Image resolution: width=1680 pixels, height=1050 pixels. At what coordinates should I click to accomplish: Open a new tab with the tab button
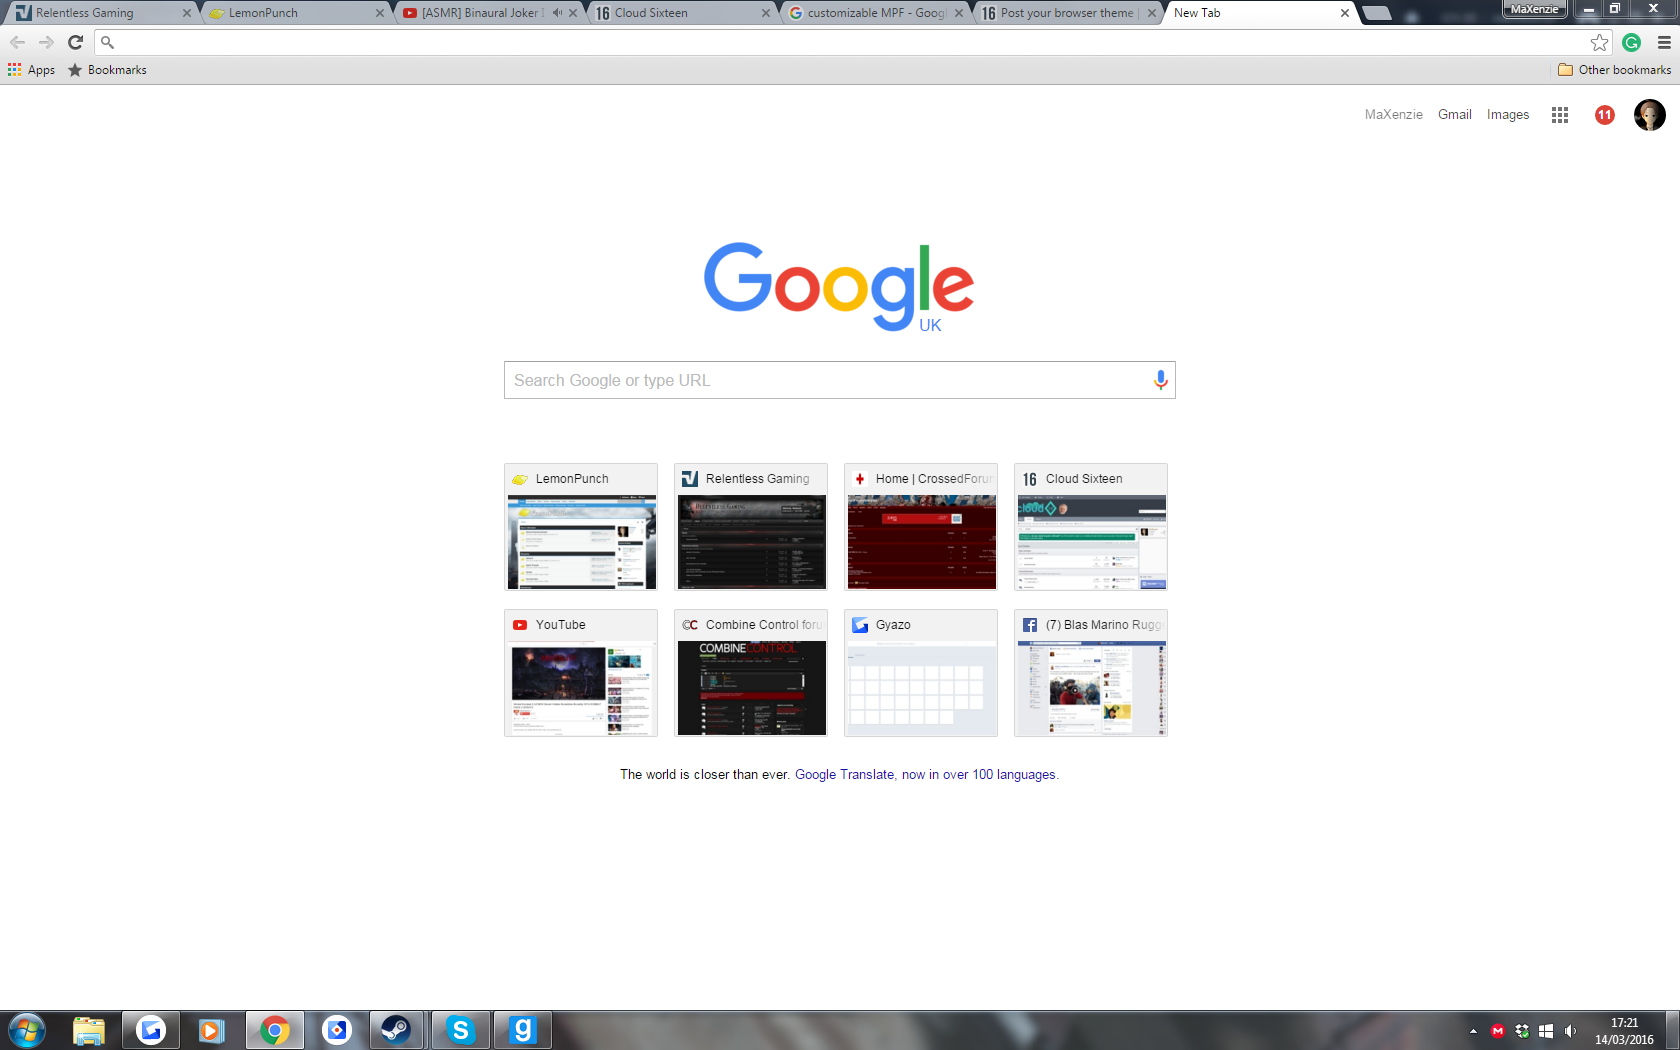[x=1377, y=13]
